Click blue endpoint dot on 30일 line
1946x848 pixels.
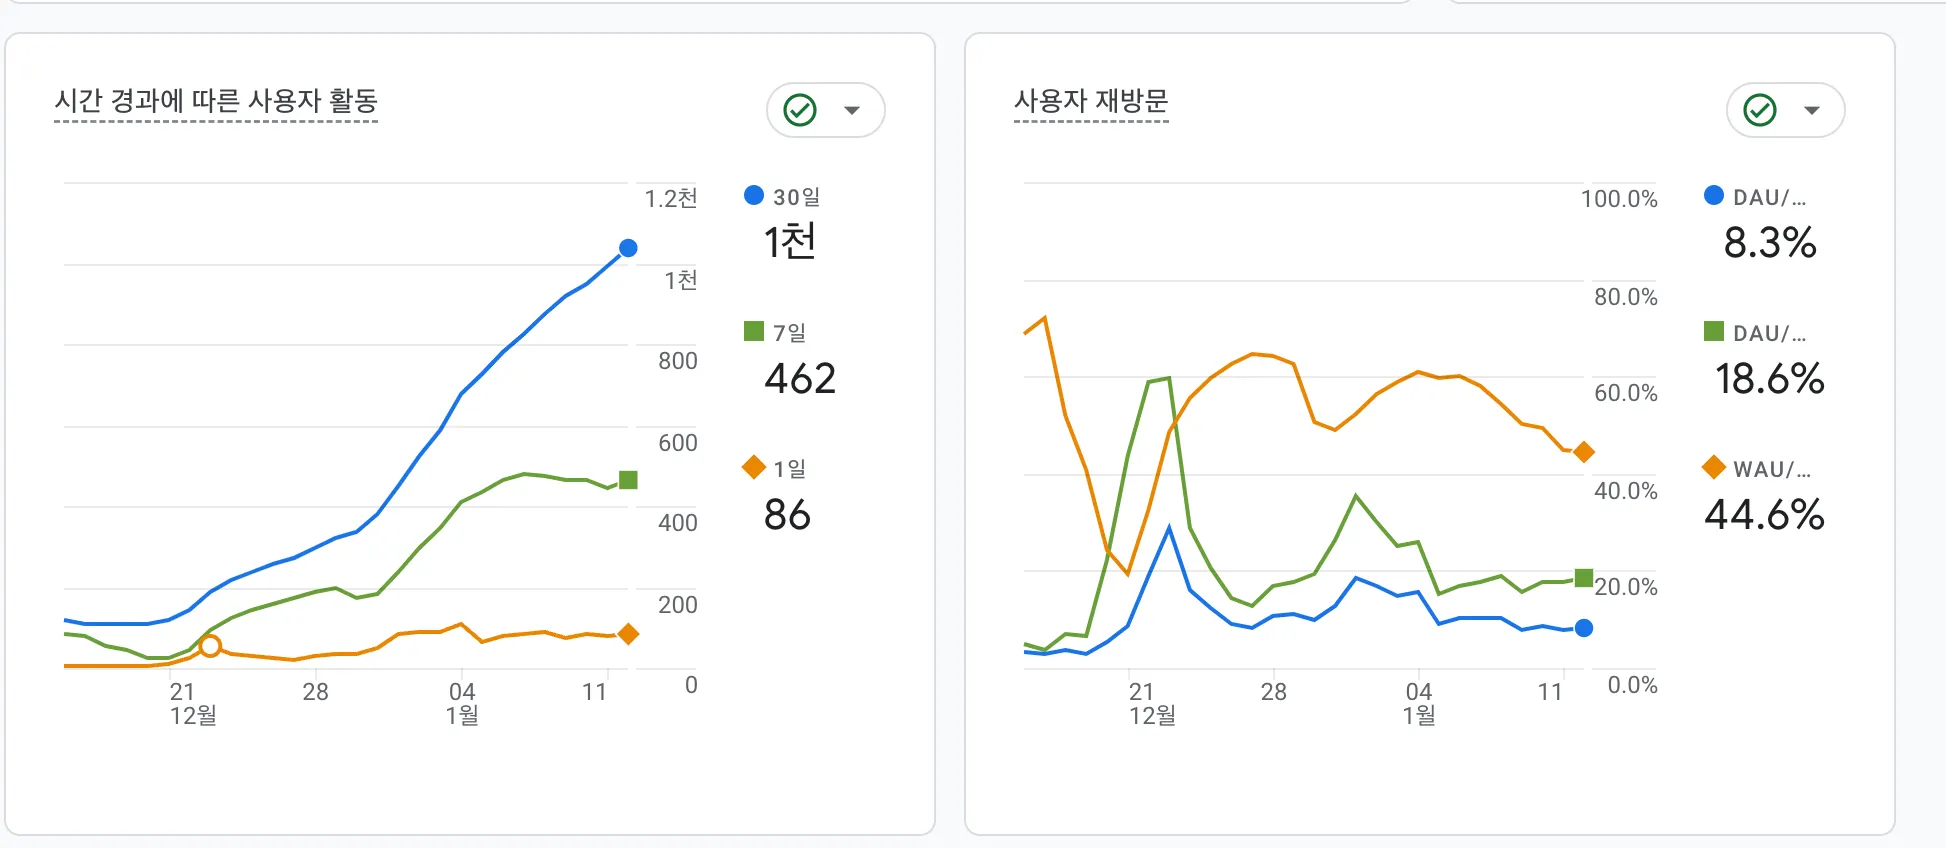(628, 248)
